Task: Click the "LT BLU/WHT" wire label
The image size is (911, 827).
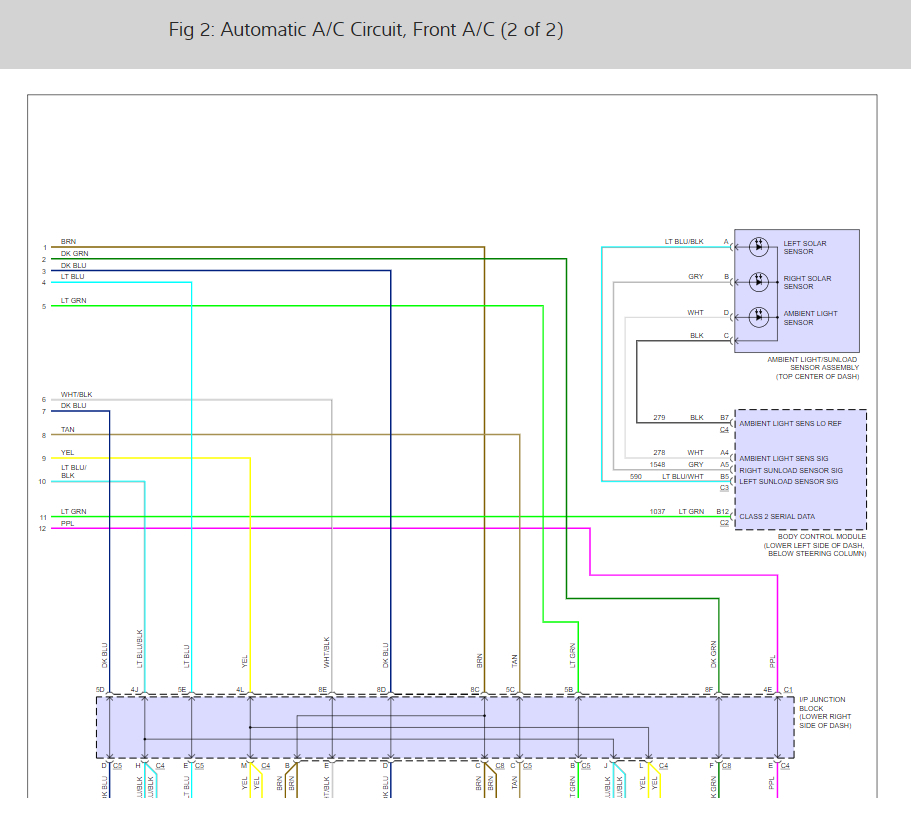Action: (683, 477)
